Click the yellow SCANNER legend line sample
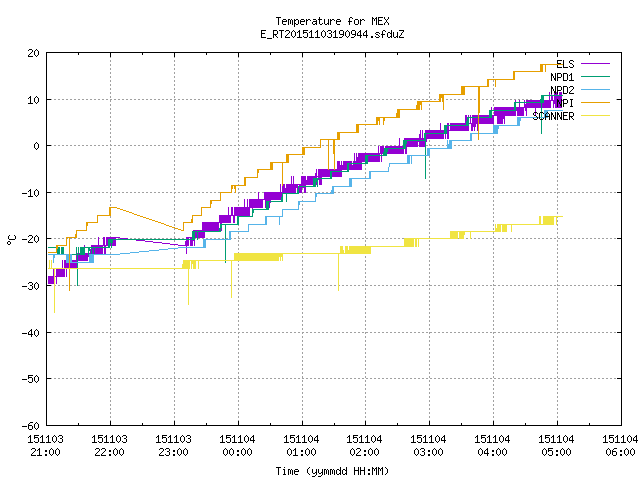Viewport: 640px width, 480px height. click(x=595, y=116)
